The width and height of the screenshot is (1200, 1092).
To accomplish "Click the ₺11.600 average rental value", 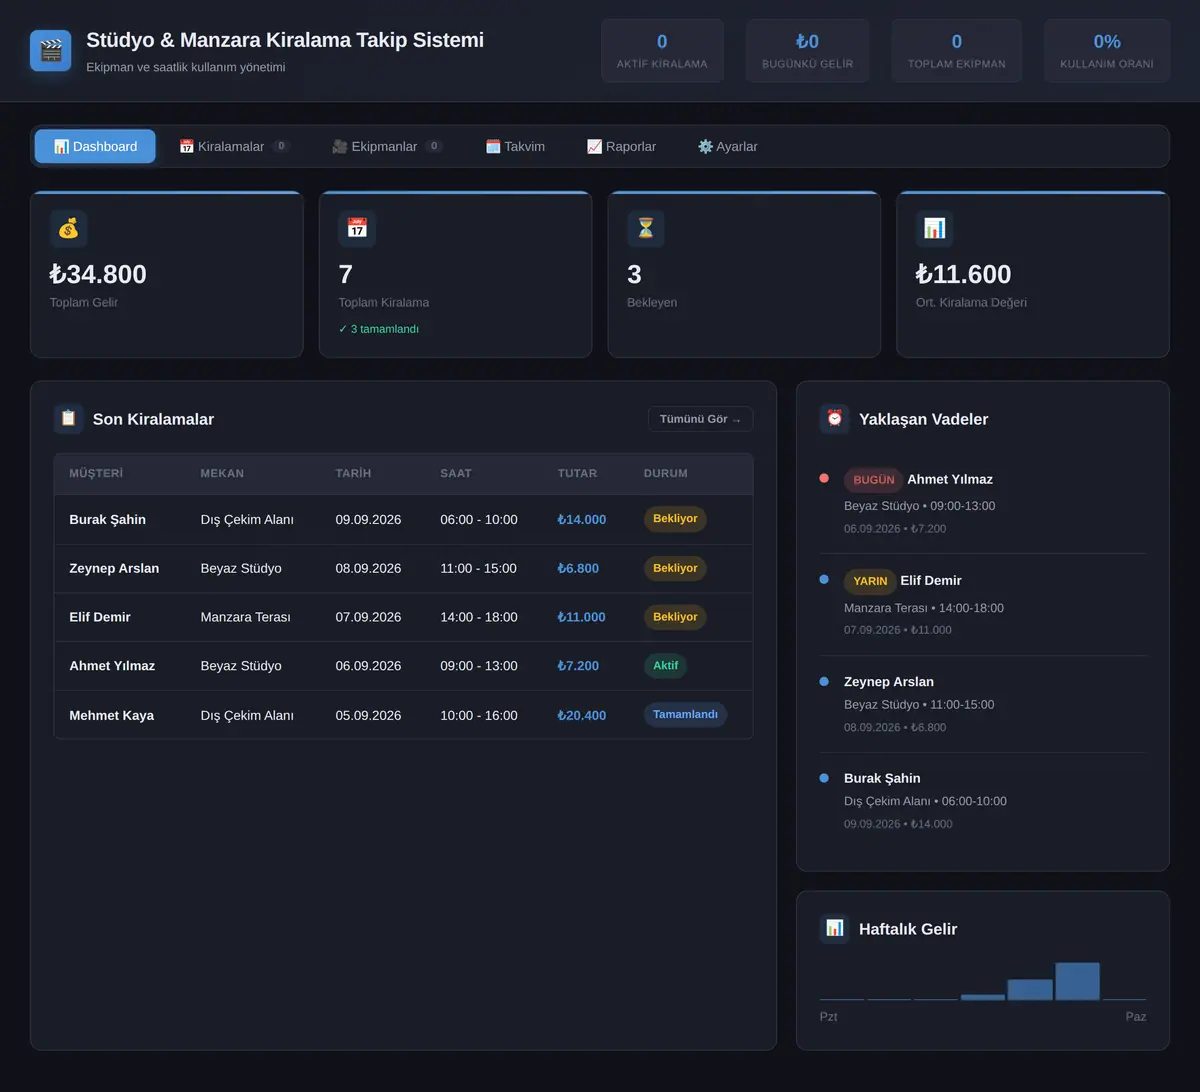I will pos(964,274).
